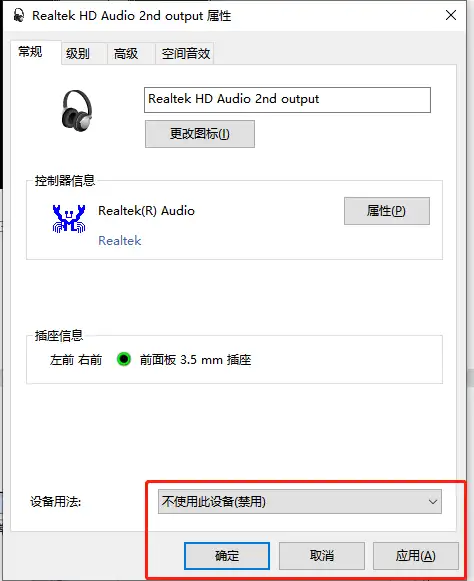This screenshot has height=581, width=474.
Task: Click the speaker icon in title bar
Action: (x=19, y=16)
